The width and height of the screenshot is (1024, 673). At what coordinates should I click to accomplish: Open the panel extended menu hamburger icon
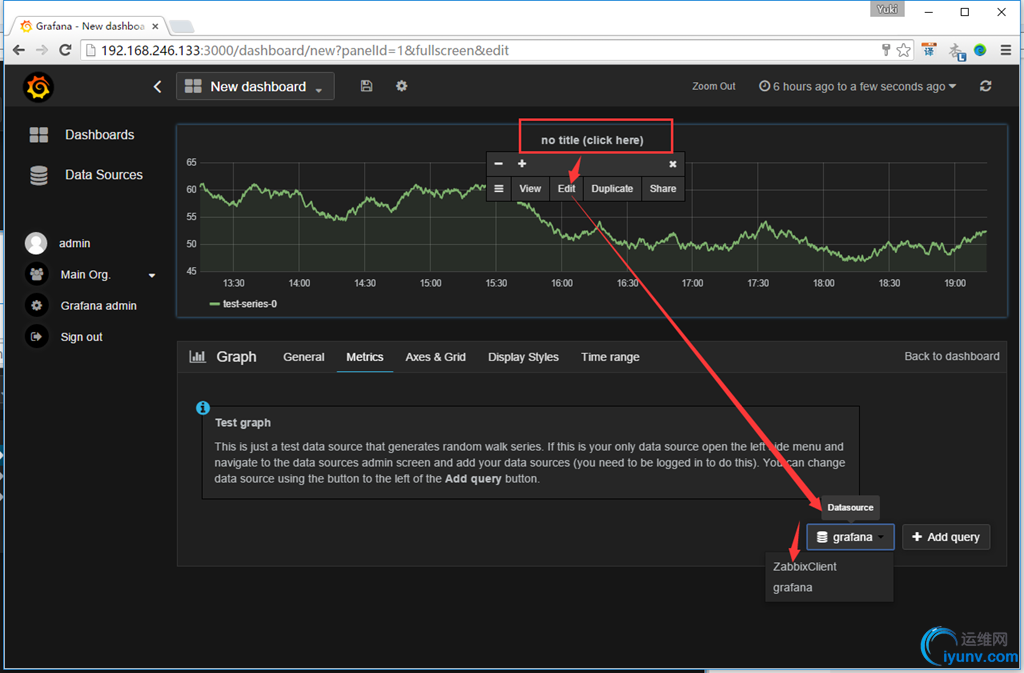tap(499, 189)
